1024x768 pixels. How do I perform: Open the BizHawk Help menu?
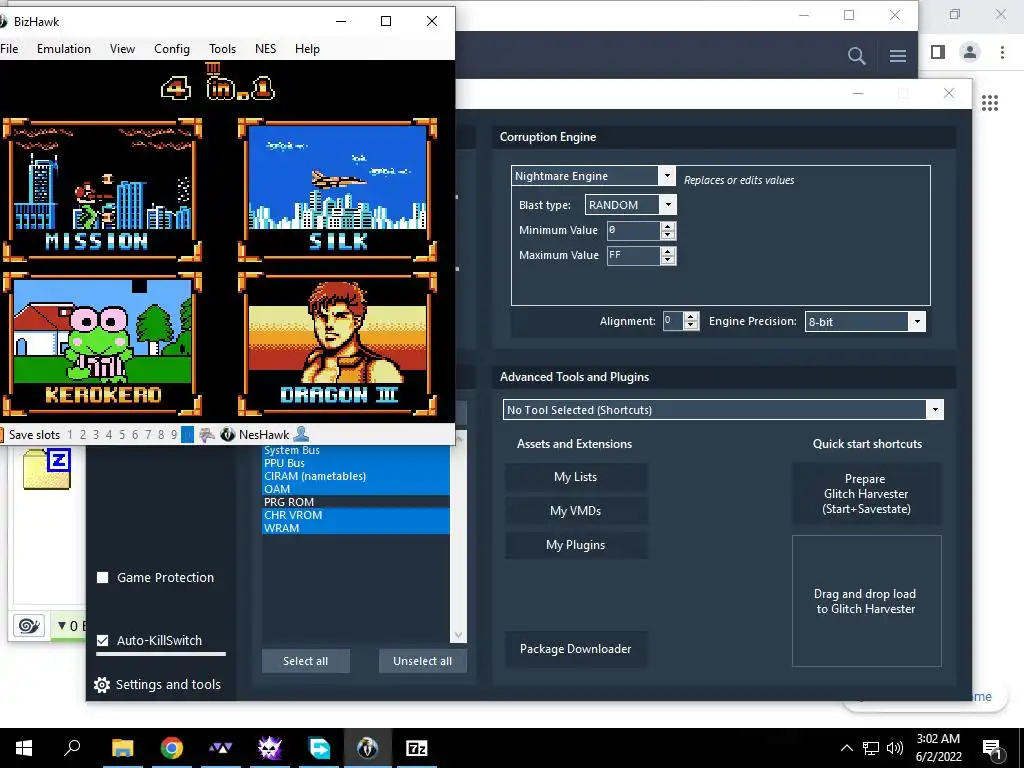tap(307, 49)
